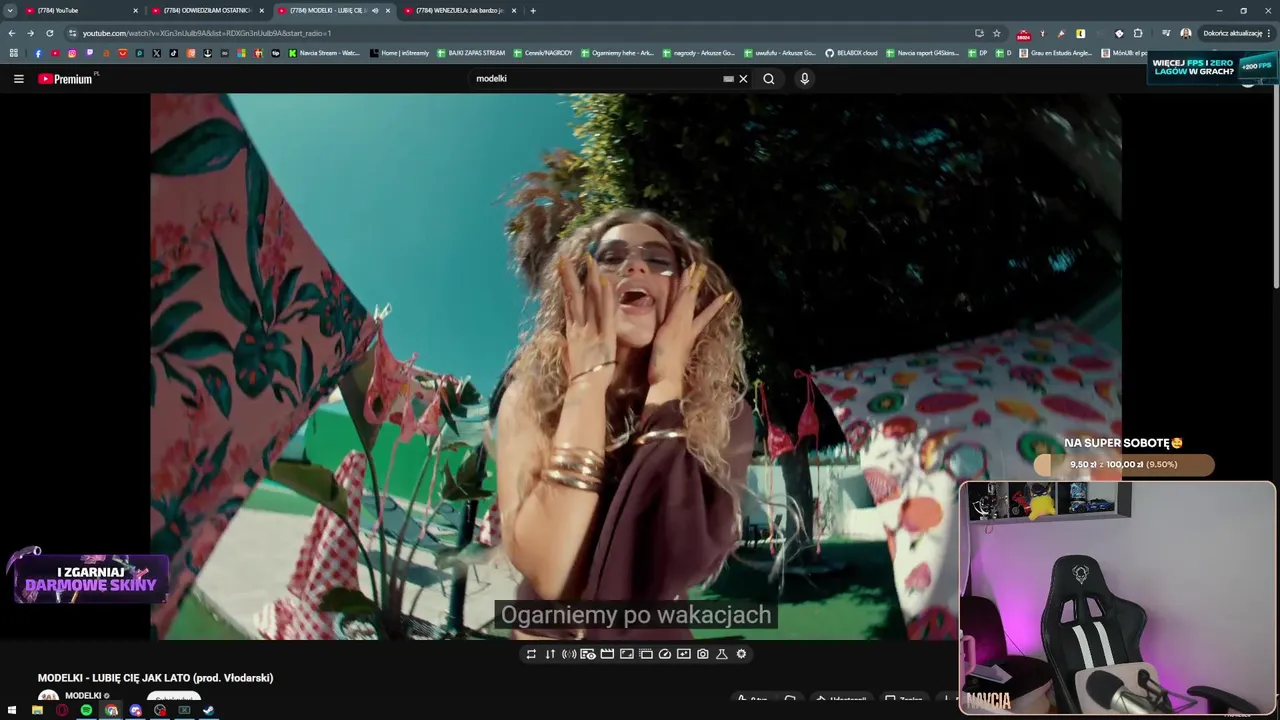Open the apps grid in bookmarks bar
The height and width of the screenshot is (720, 1280).
pyautogui.click(x=14, y=53)
